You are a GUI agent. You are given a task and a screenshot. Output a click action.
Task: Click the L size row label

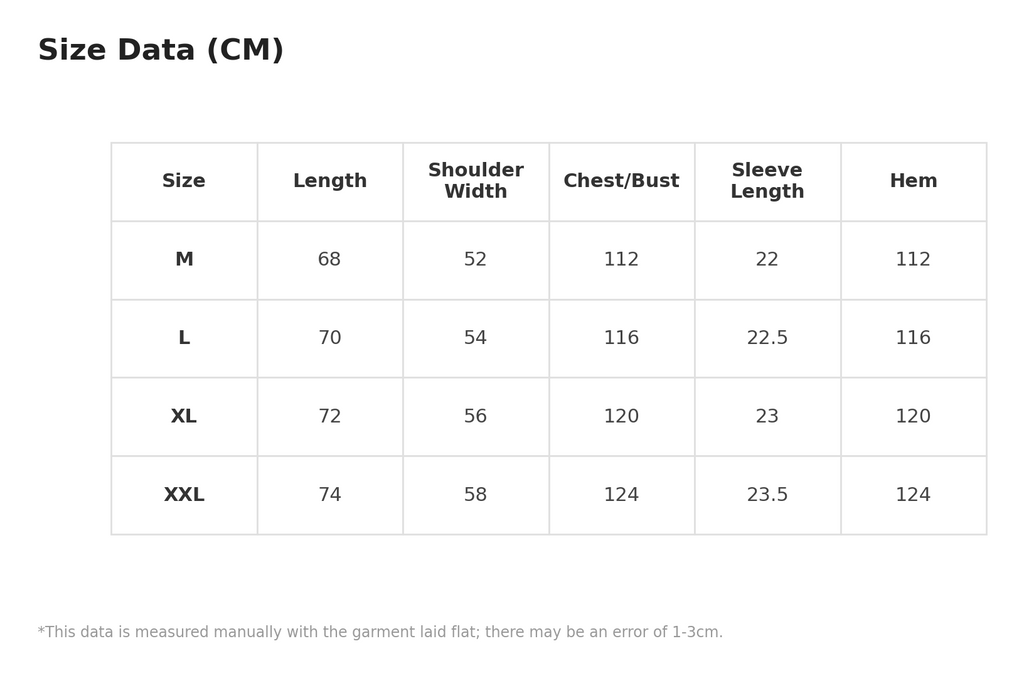[x=184, y=338]
